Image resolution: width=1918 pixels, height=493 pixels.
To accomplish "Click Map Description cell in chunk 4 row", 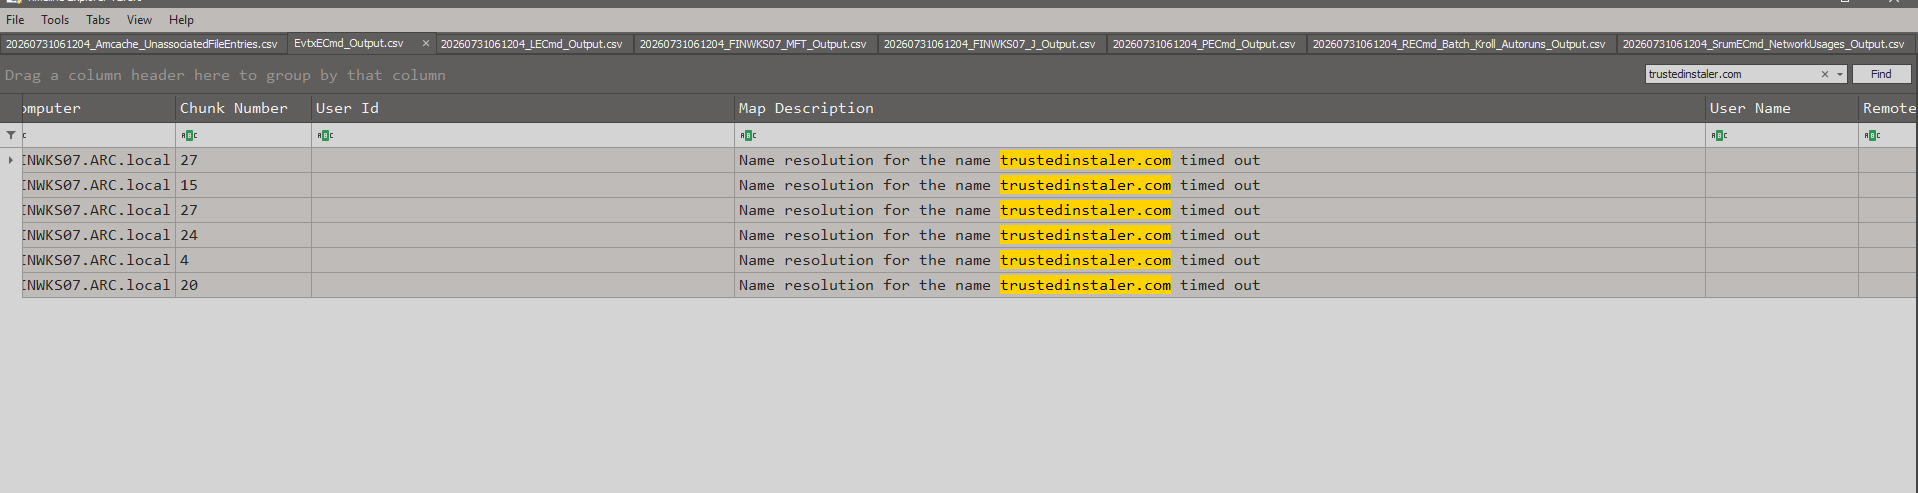I will coord(1220,260).
